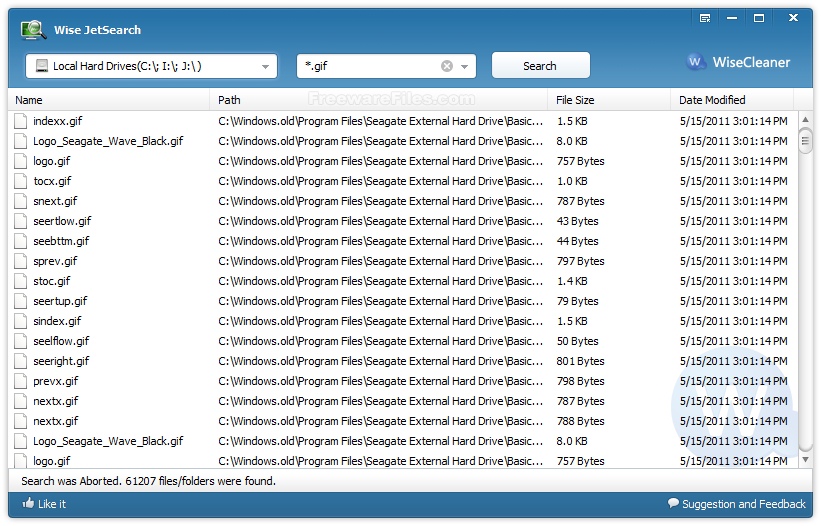Viewport: 821px width, 526px height.
Task: Sort results by File Size column header
Action: pos(609,99)
